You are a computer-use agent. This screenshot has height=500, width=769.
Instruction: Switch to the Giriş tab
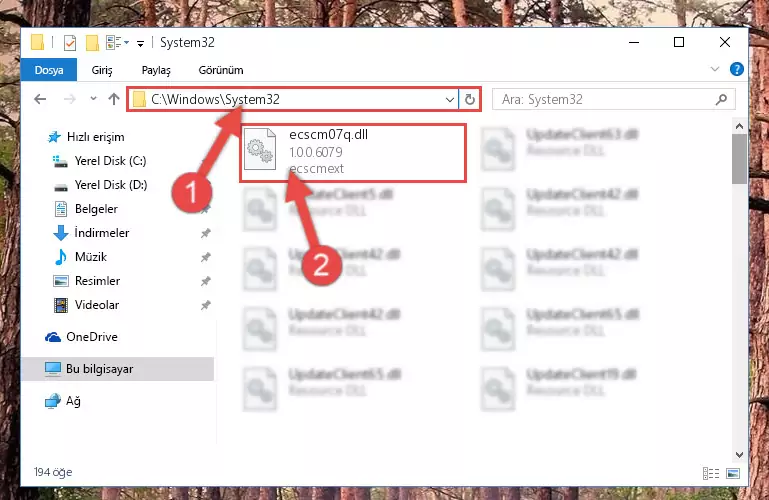tap(102, 70)
